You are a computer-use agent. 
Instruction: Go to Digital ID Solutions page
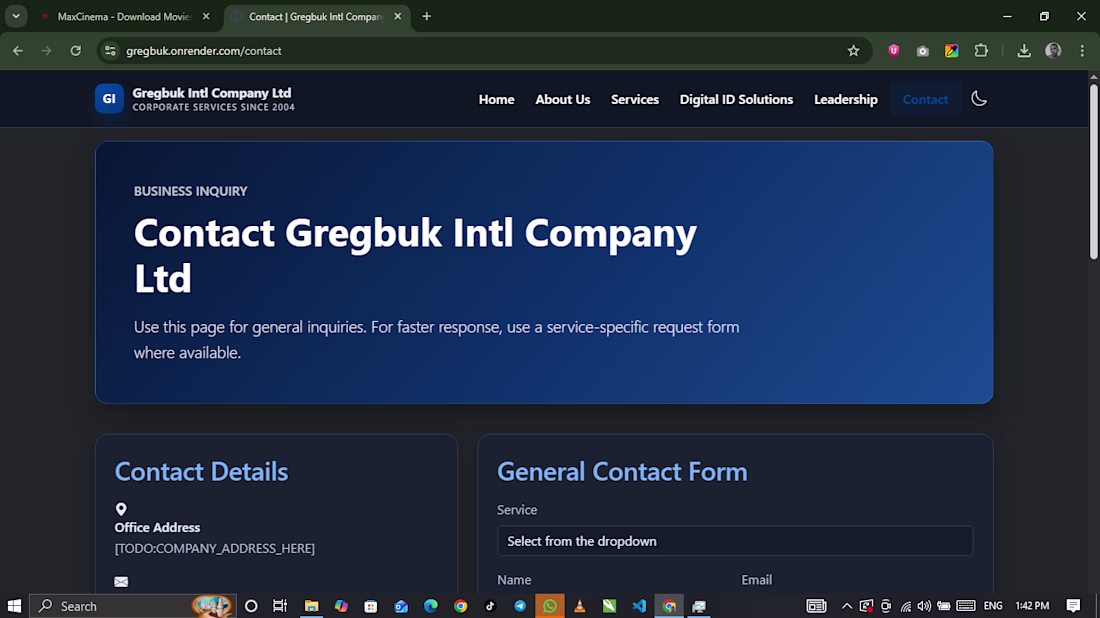(736, 100)
